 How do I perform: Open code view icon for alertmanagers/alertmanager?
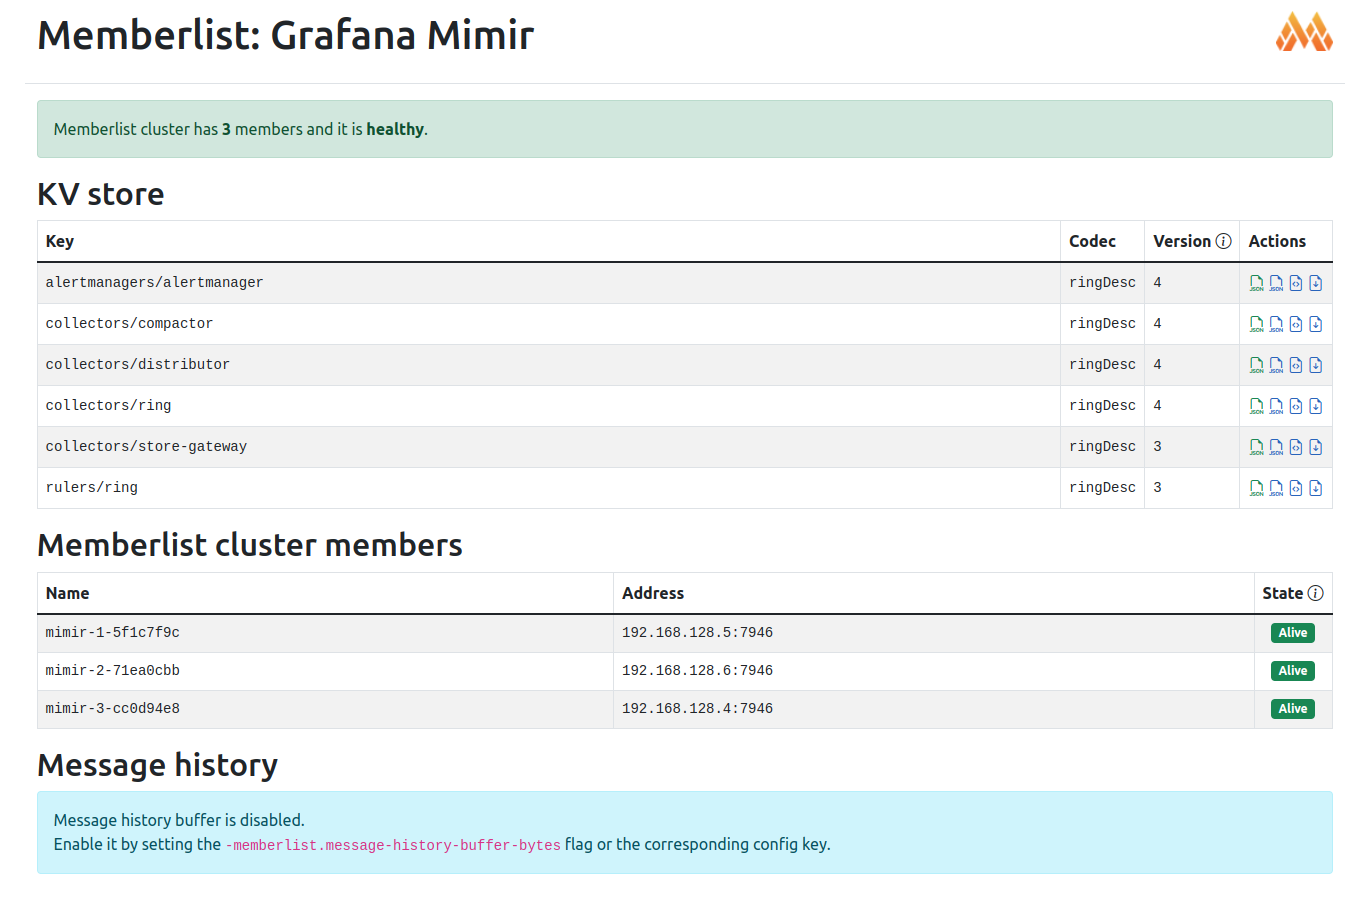point(1296,283)
